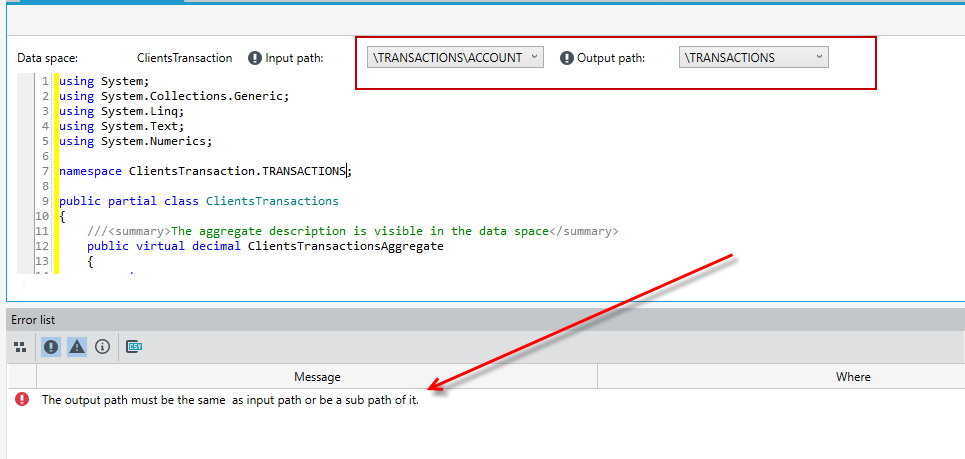Export error list to CSV
This screenshot has height=459, width=965.
[x=134, y=347]
